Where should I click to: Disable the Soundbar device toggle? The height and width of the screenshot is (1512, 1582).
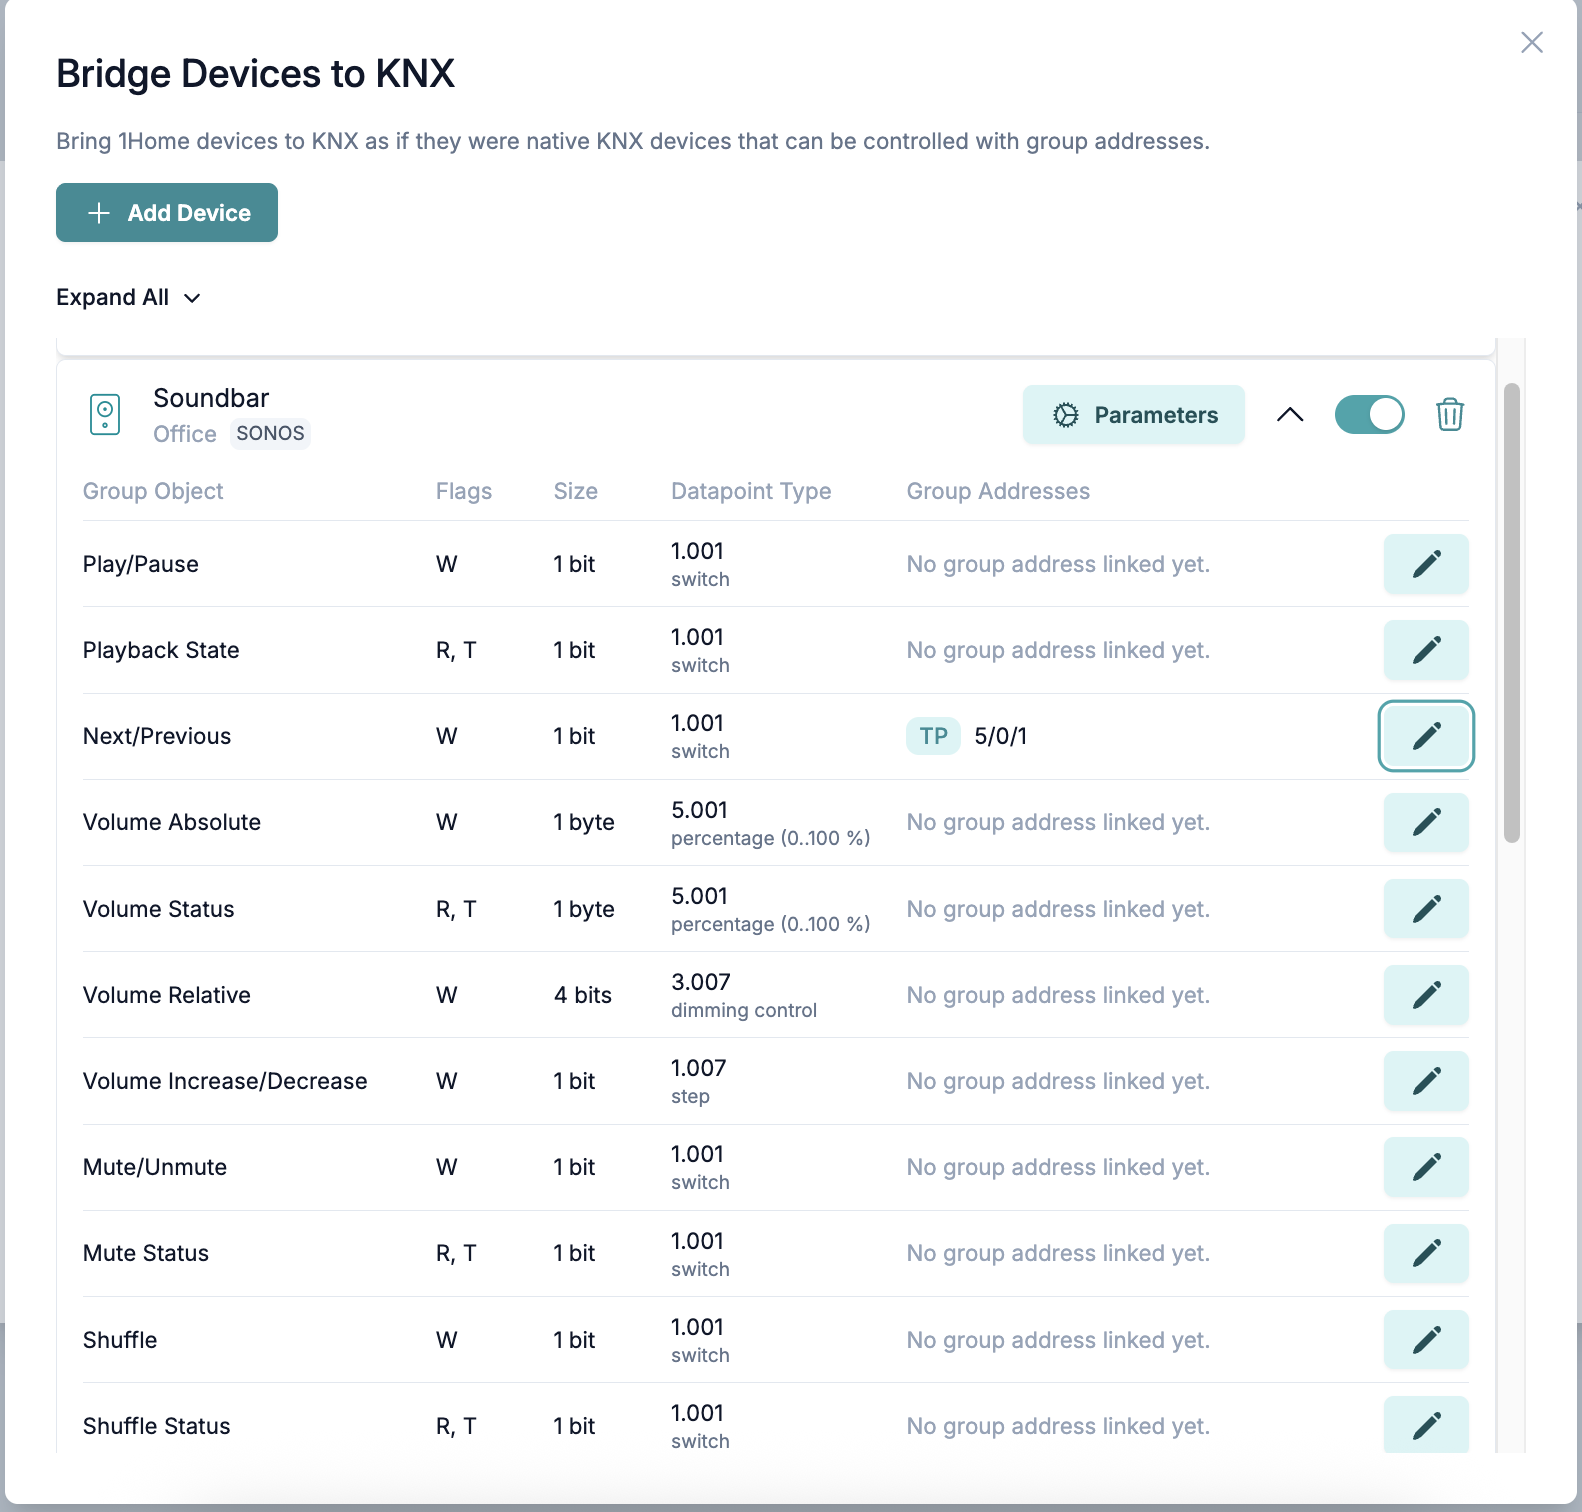pos(1370,414)
